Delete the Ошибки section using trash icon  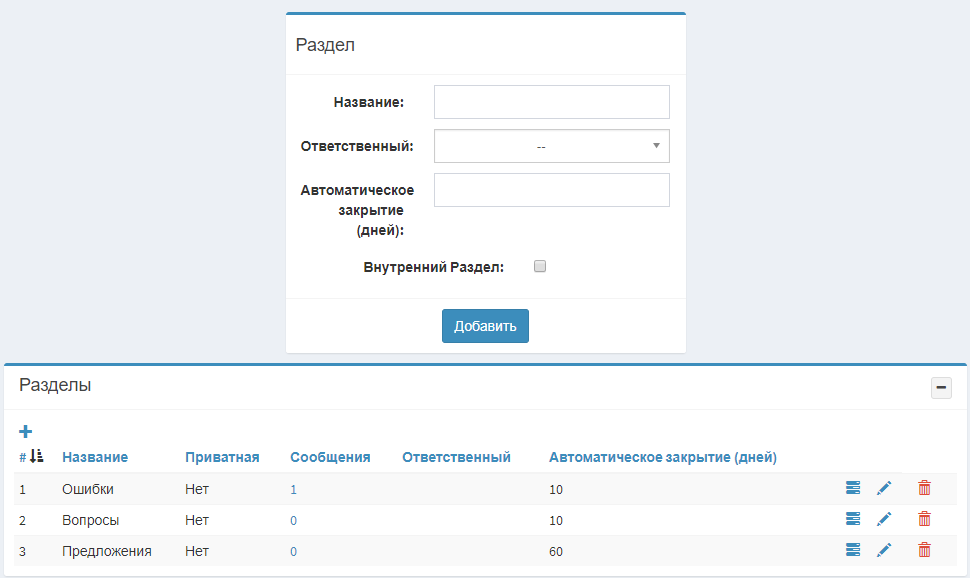924,488
